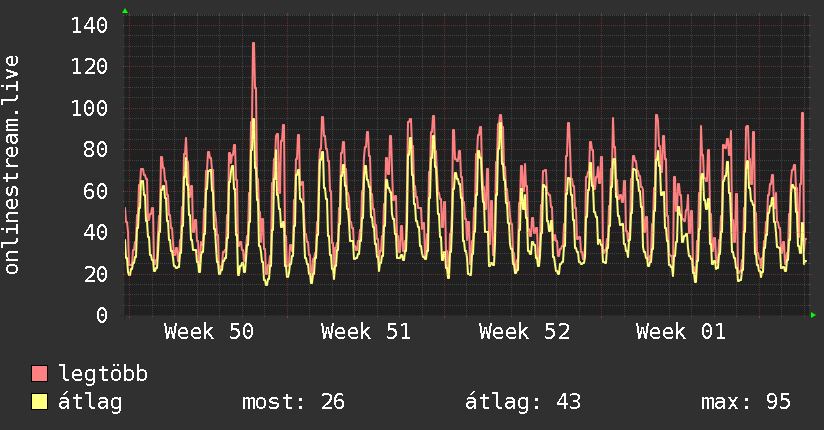Select the Week 51 axis label
The height and width of the screenshot is (430, 824).
click(366, 332)
